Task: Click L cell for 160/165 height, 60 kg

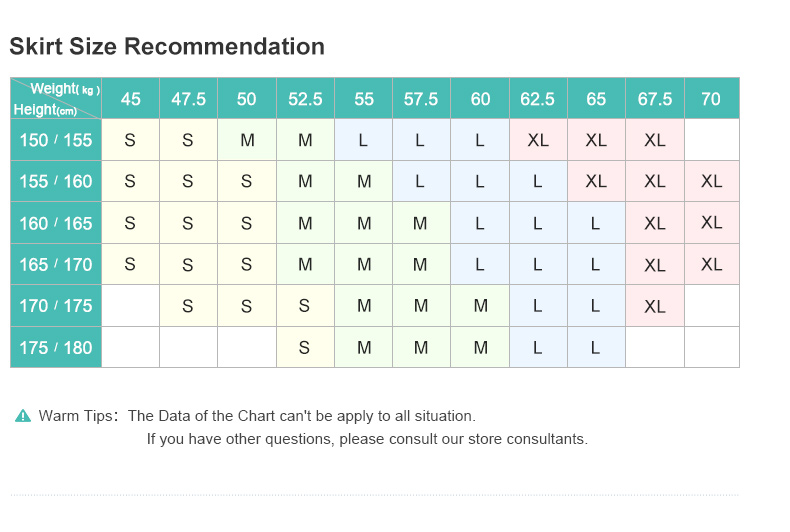Action: 480,223
